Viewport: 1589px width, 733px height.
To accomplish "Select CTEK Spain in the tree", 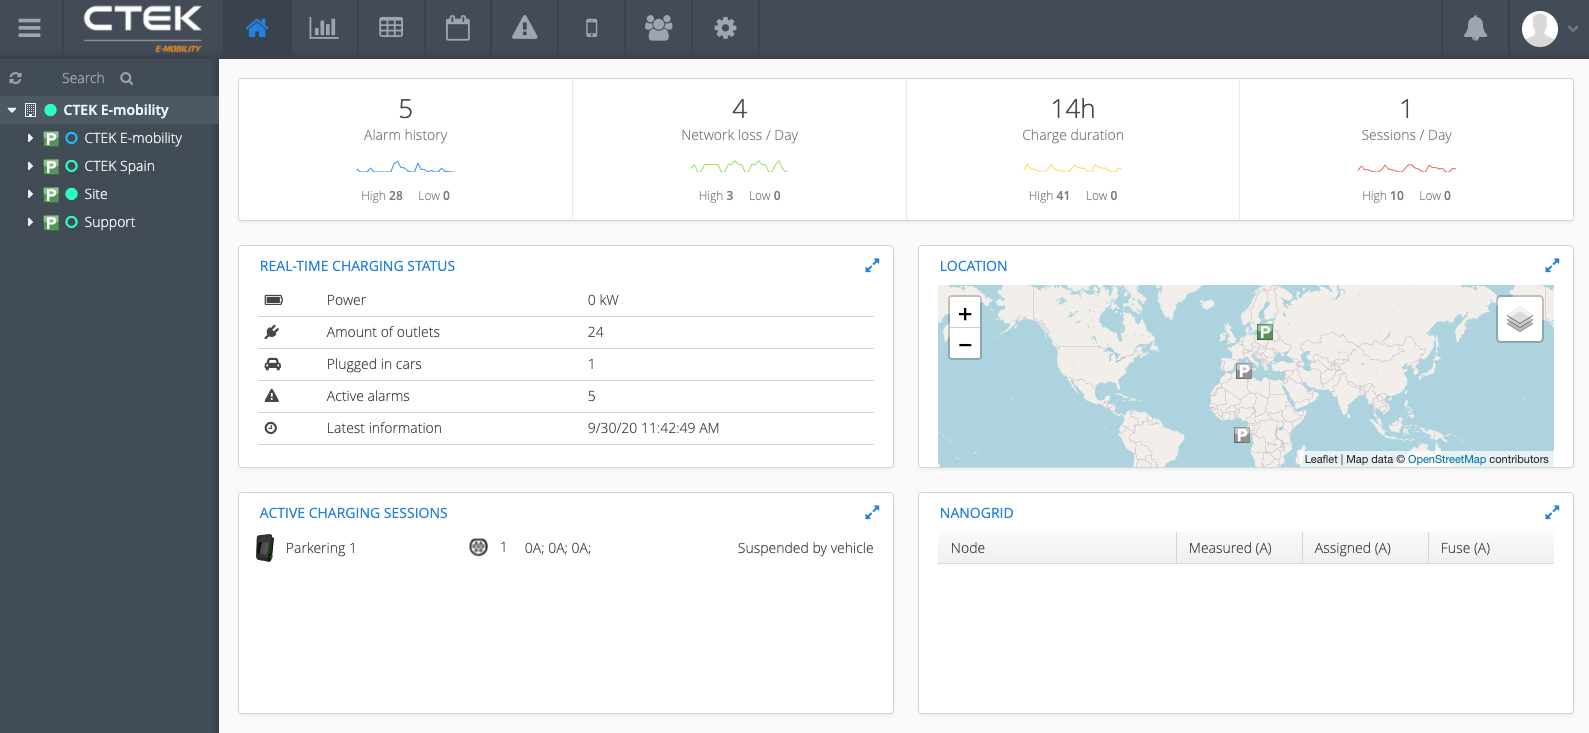I will pos(119,166).
